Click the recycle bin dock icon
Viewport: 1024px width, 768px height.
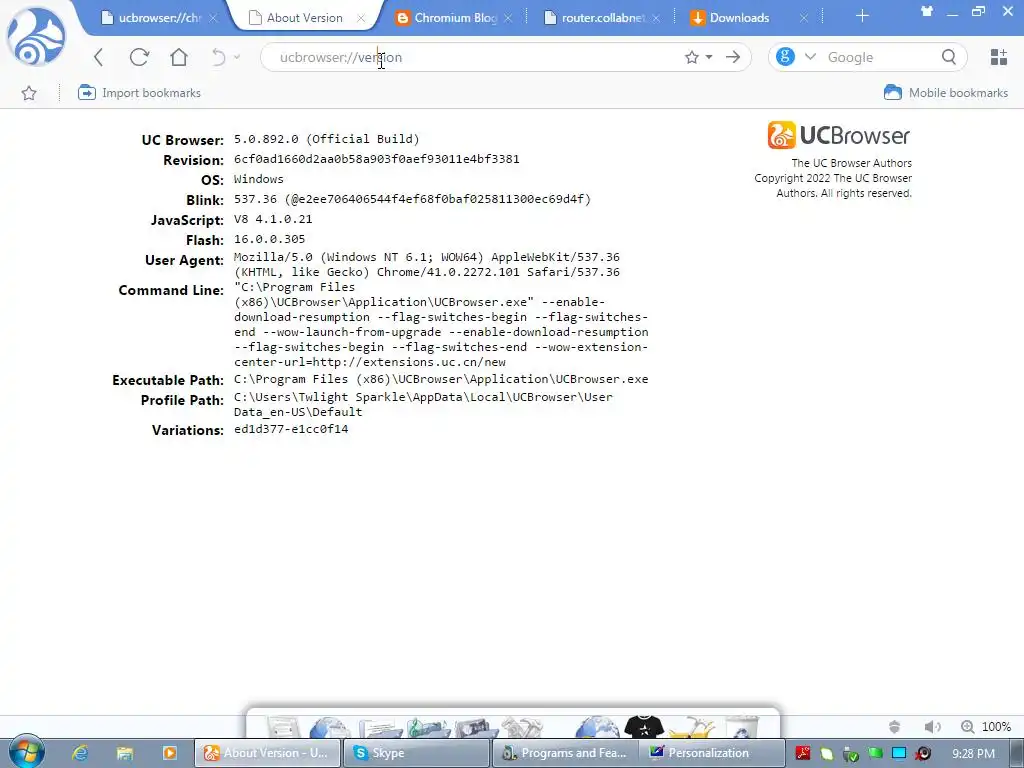(x=743, y=727)
